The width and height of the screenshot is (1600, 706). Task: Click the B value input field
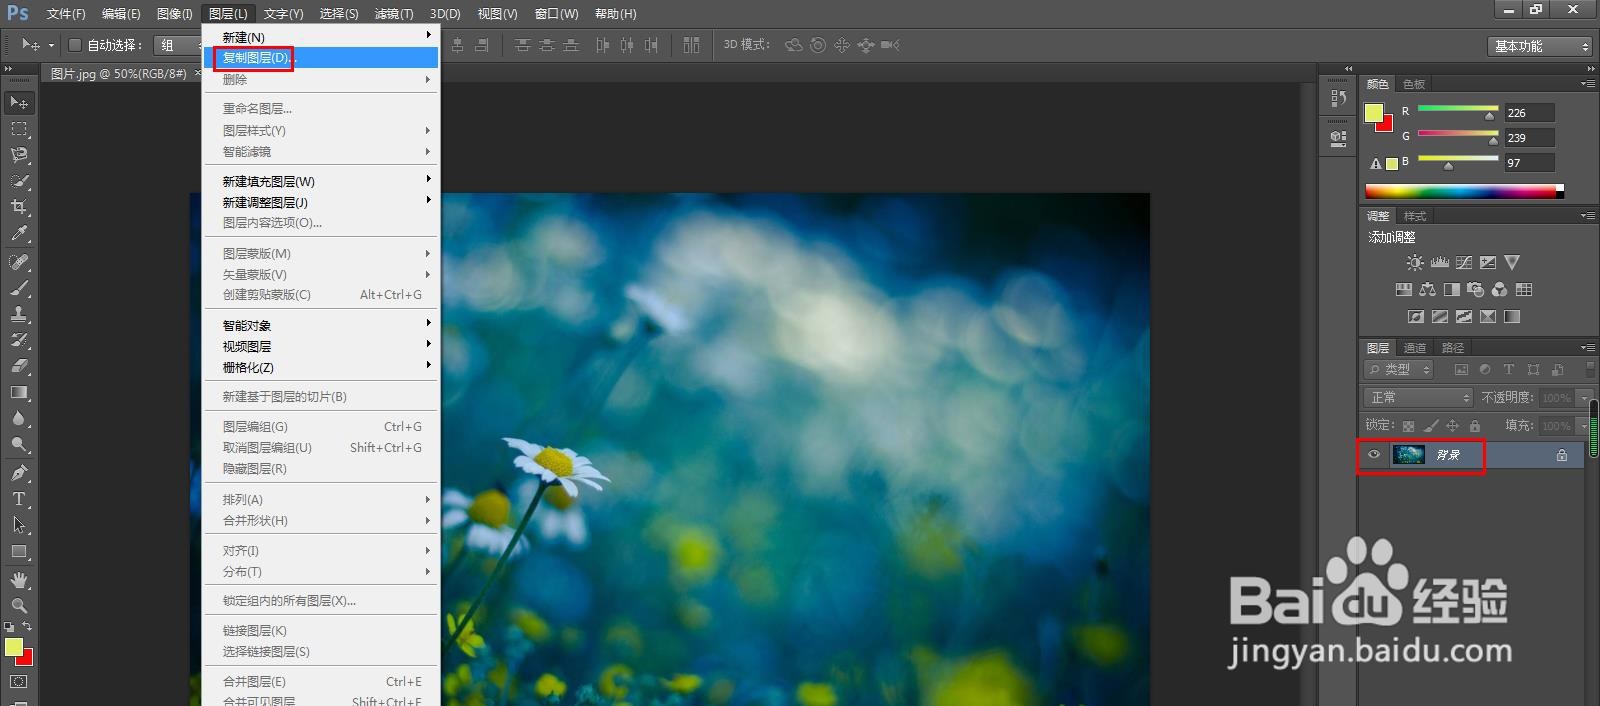pos(1530,163)
